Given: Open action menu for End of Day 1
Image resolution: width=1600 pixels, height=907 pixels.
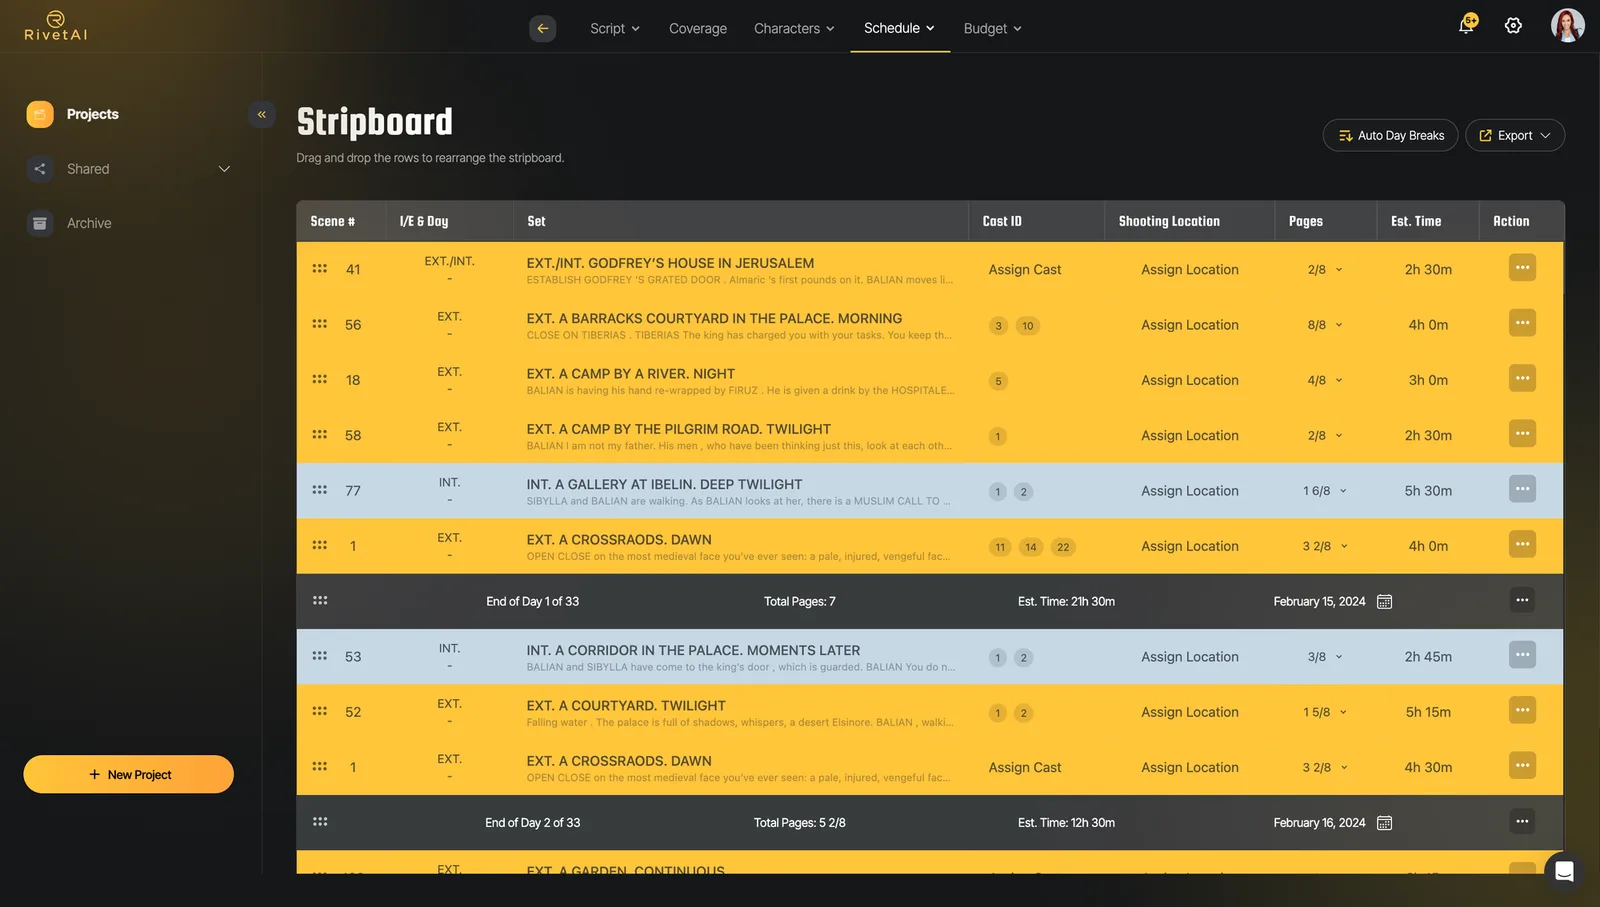Looking at the screenshot, I should pos(1522,601).
